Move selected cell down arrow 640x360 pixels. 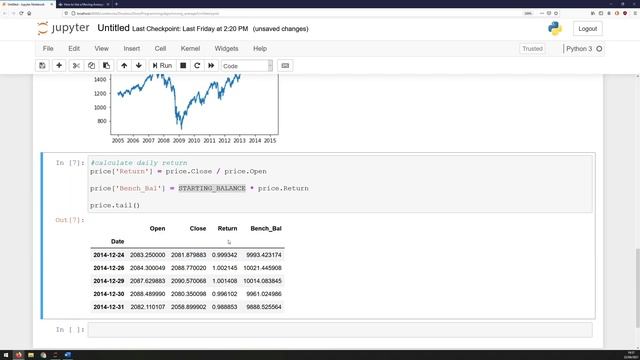click(139, 66)
